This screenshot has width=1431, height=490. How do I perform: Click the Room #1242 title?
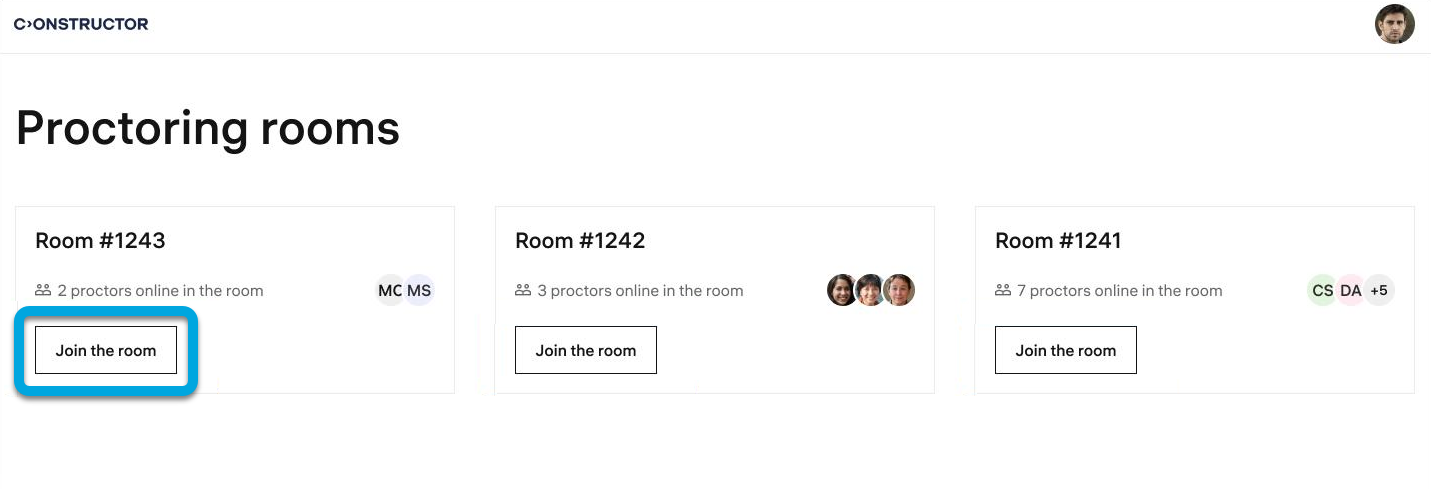[x=580, y=240]
